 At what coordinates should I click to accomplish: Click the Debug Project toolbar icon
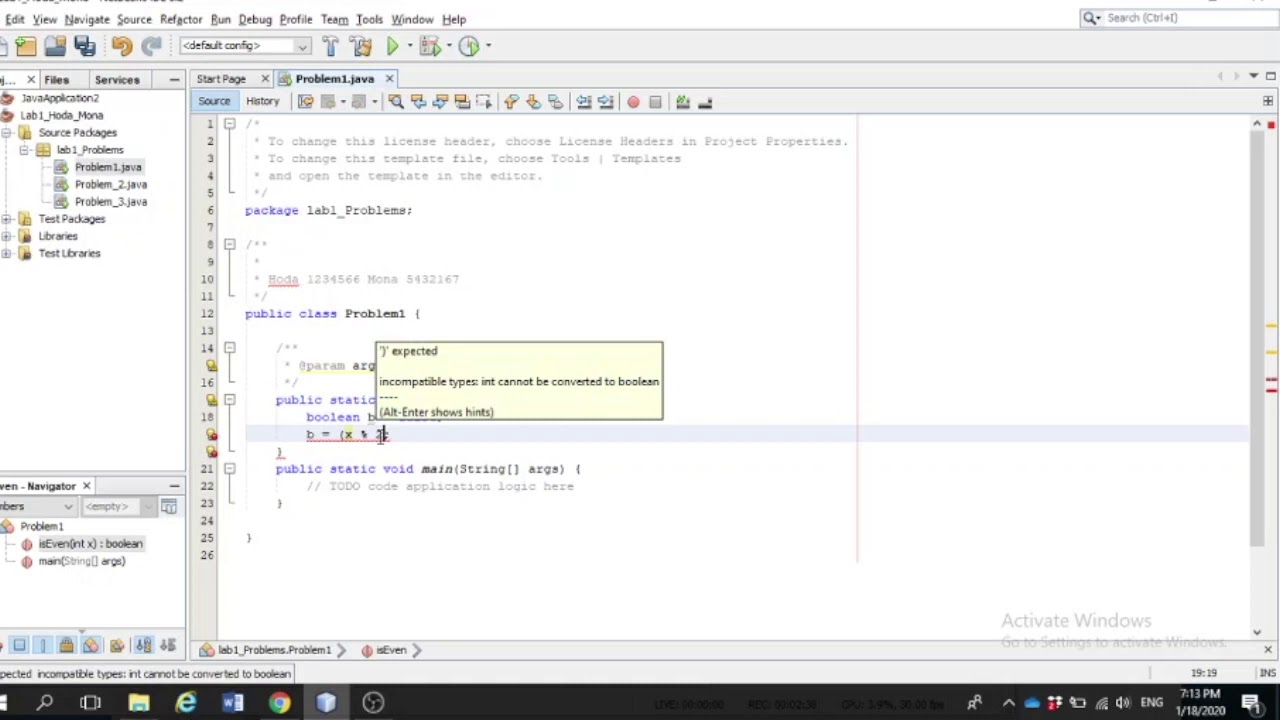coord(430,46)
